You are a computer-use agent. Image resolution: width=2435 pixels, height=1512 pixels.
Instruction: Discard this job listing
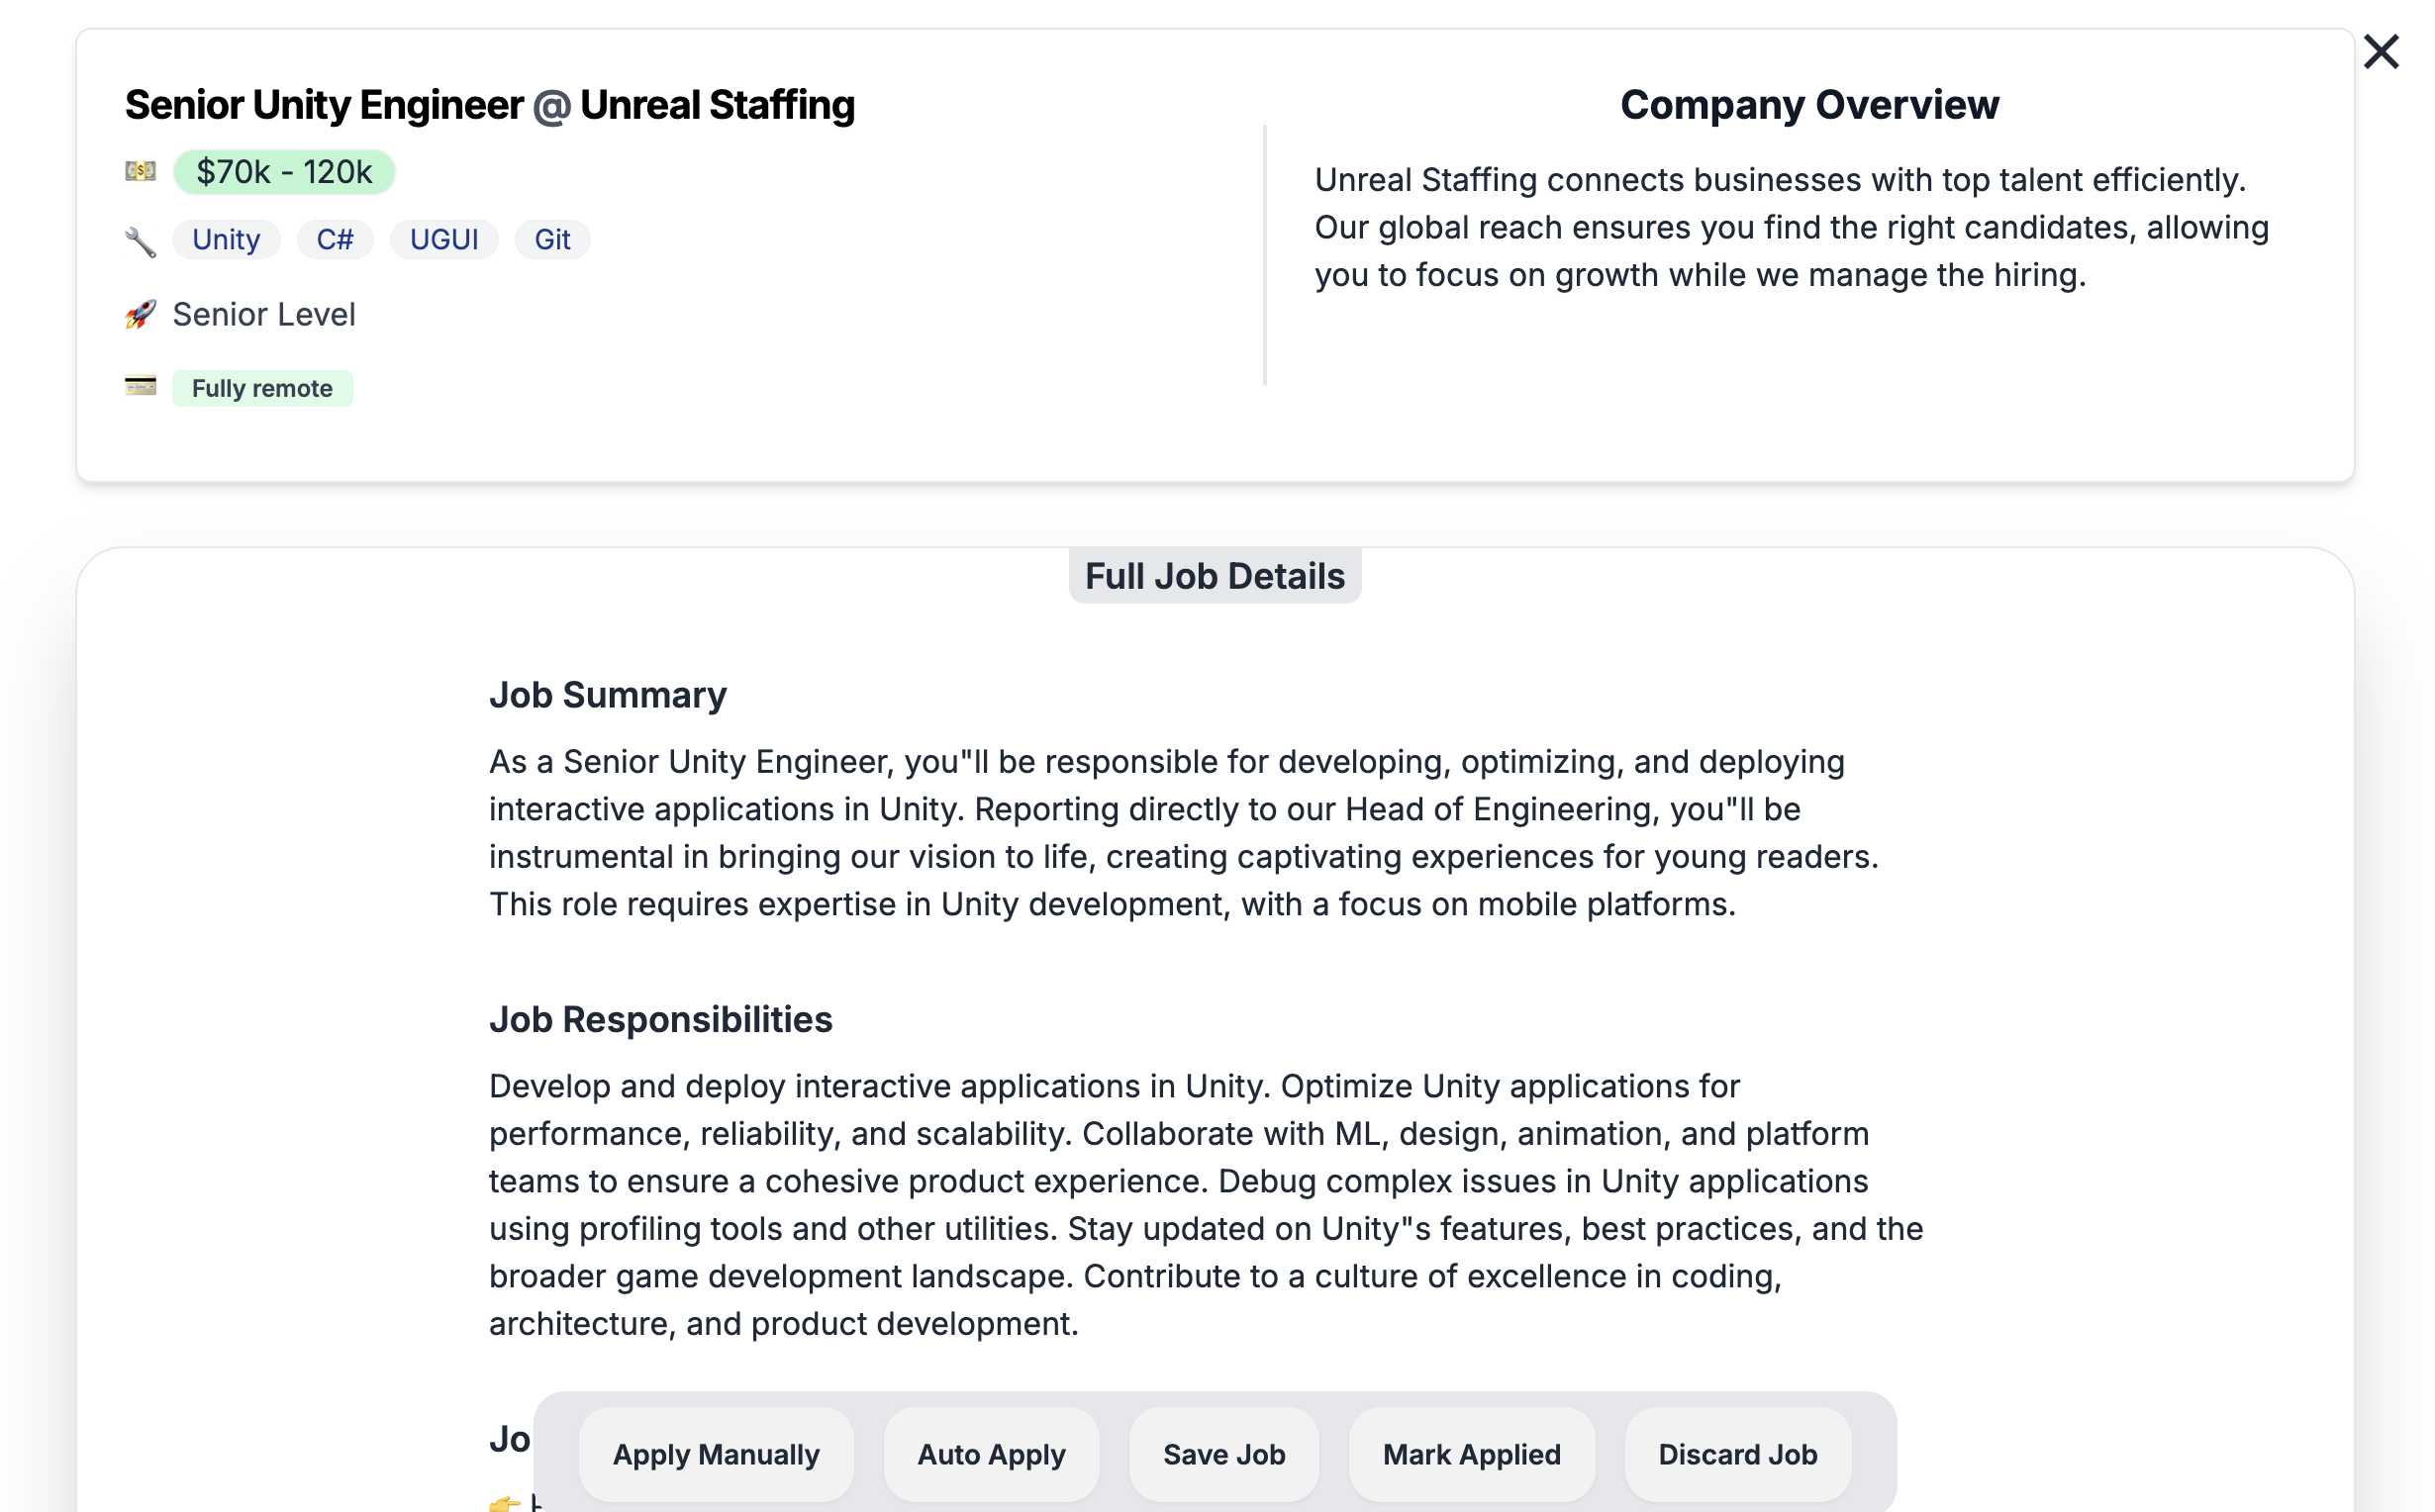click(x=1737, y=1454)
